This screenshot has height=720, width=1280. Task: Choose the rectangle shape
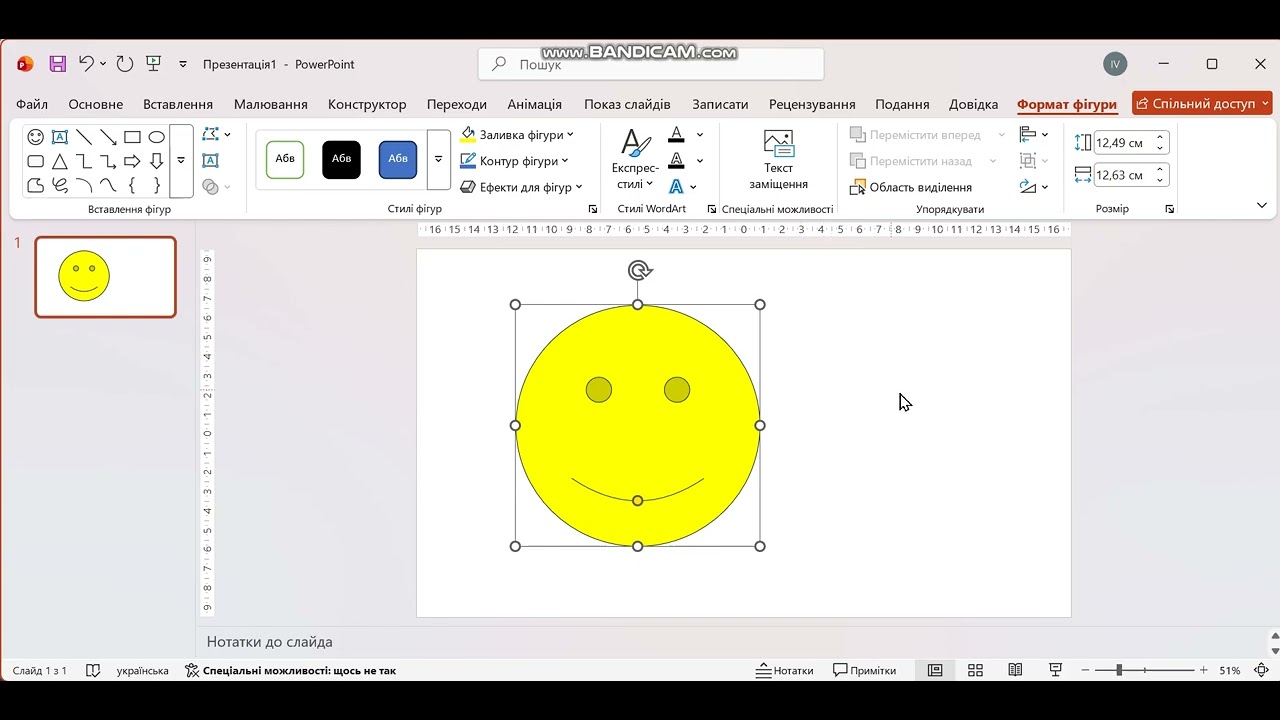132,137
